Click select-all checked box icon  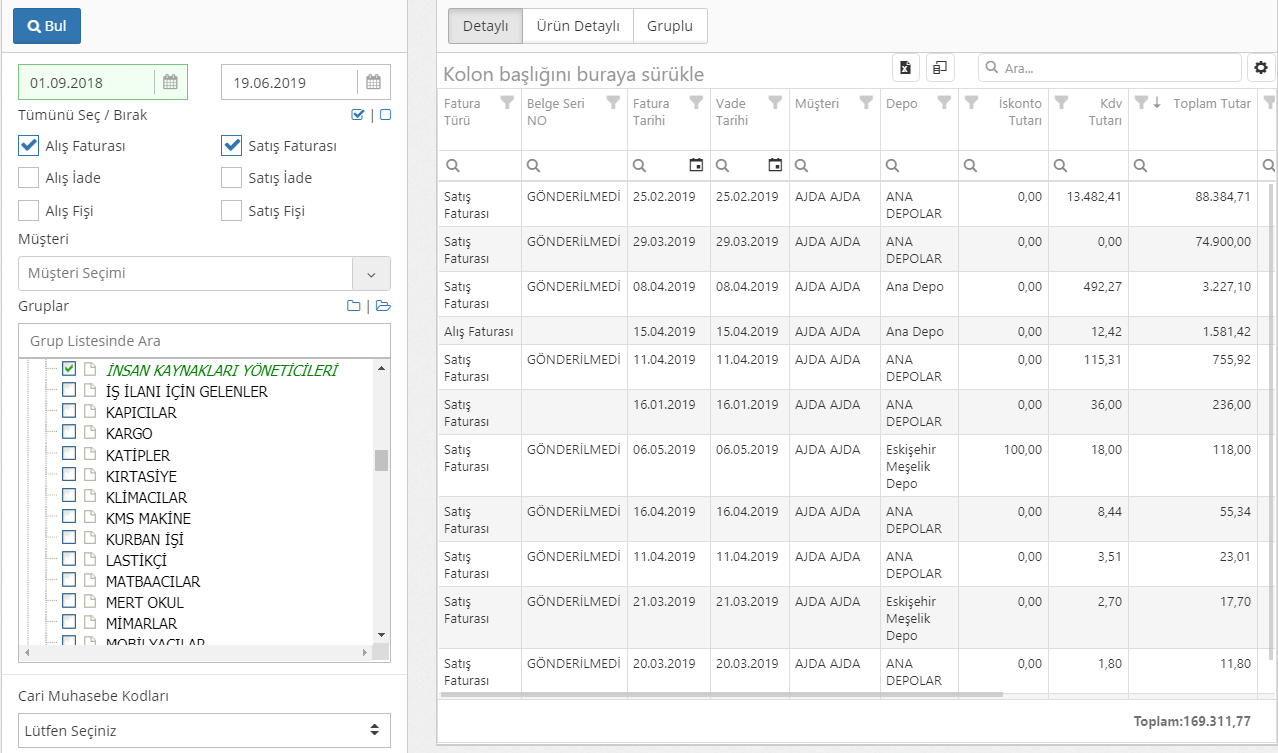pyautogui.click(x=358, y=115)
